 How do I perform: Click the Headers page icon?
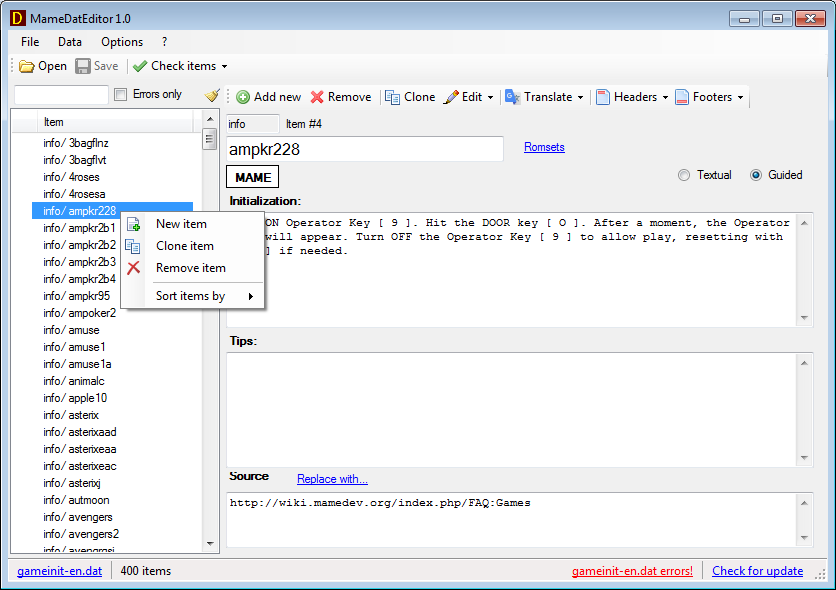[x=603, y=97]
